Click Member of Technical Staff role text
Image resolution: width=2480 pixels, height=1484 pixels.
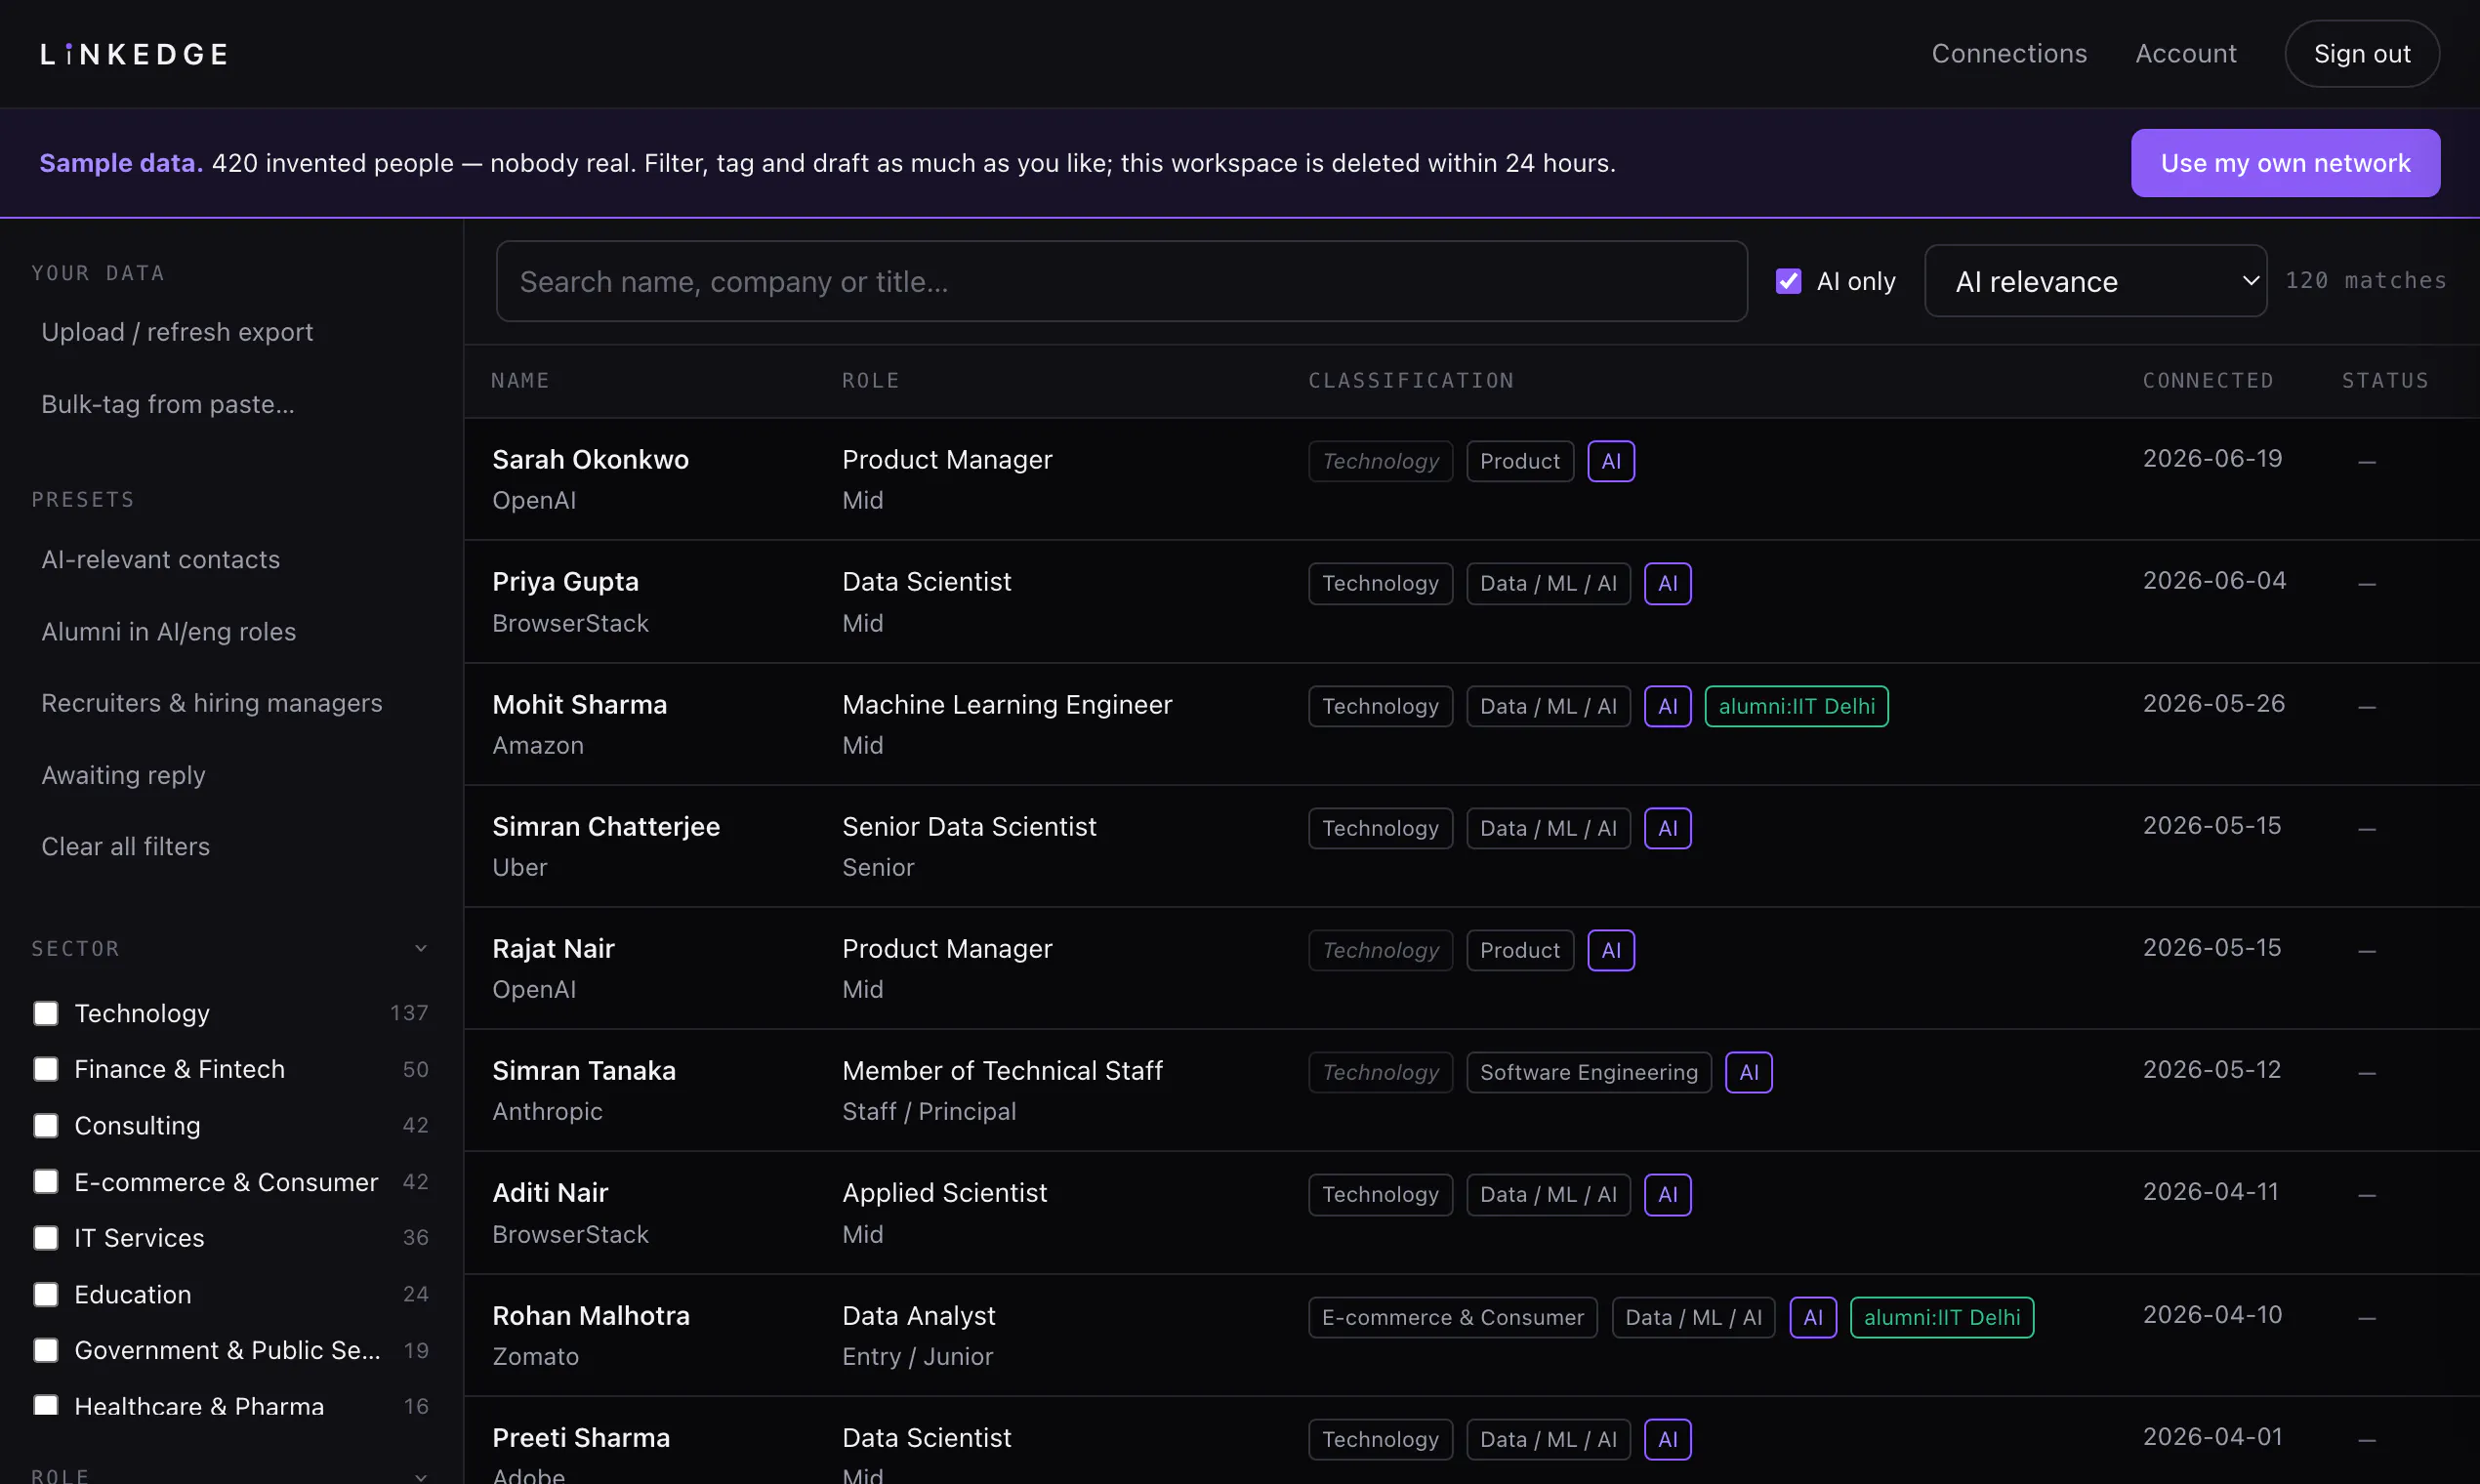[1002, 1070]
